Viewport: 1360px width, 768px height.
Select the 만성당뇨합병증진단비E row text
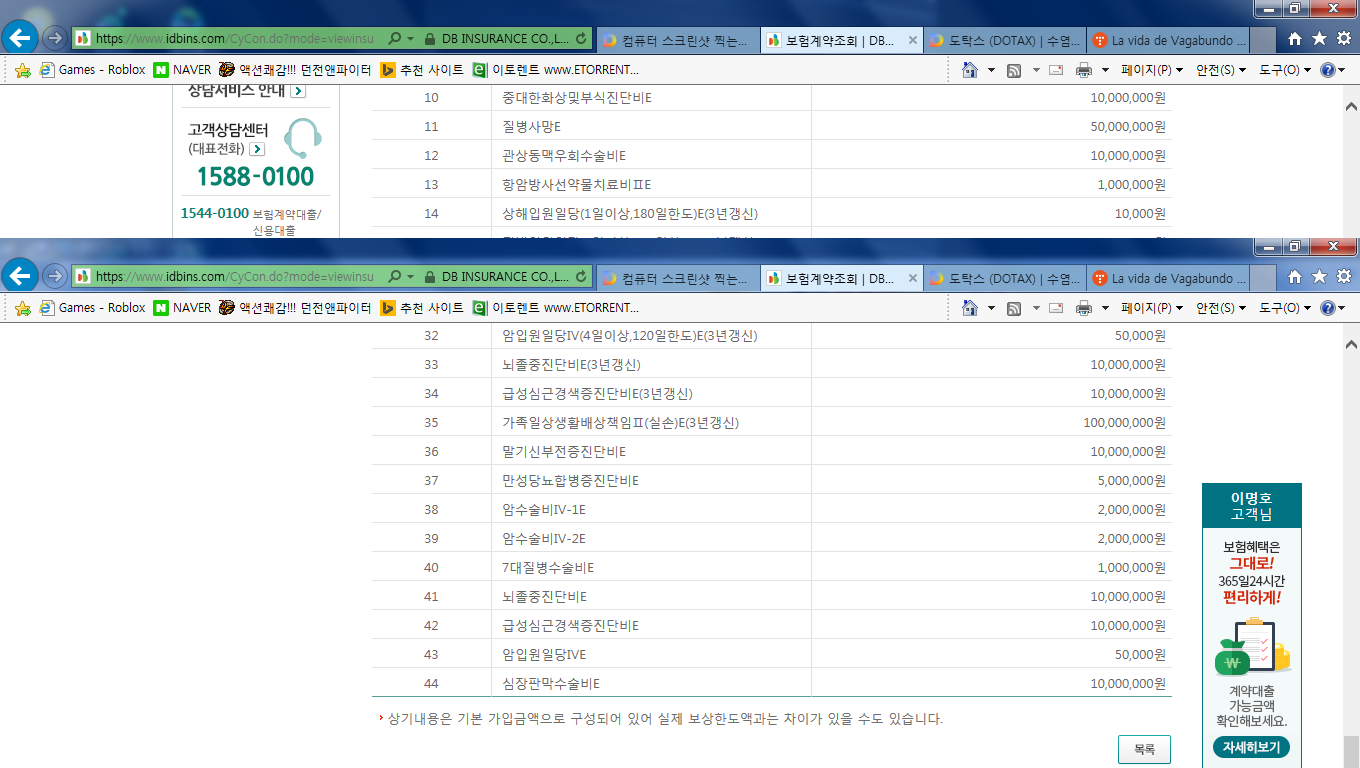pyautogui.click(x=570, y=481)
